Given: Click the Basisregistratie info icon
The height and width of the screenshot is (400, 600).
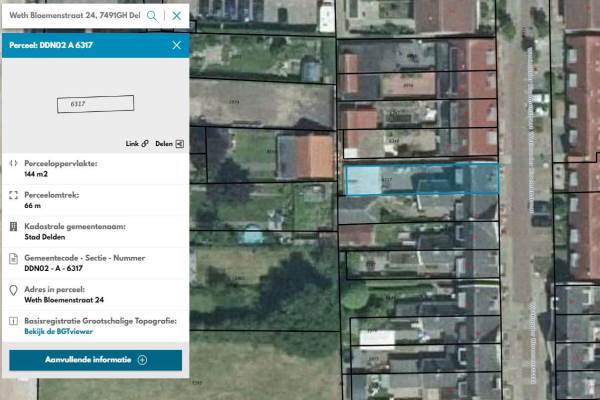Looking at the screenshot, I should (x=13, y=322).
